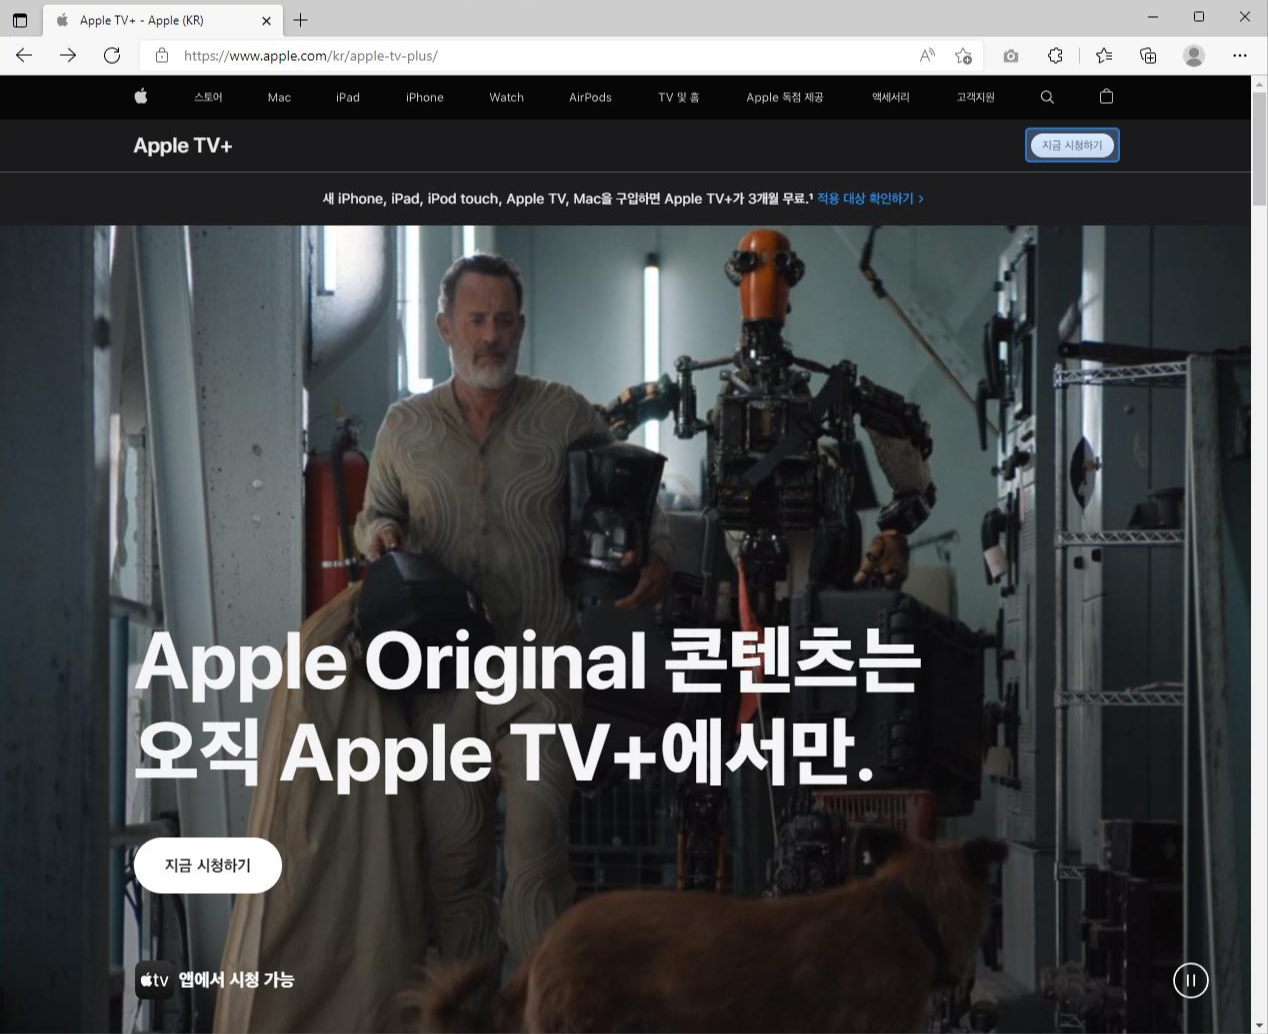The height and width of the screenshot is (1034, 1268).
Task: Open tab actions menu icon
Action: click(x=20, y=20)
